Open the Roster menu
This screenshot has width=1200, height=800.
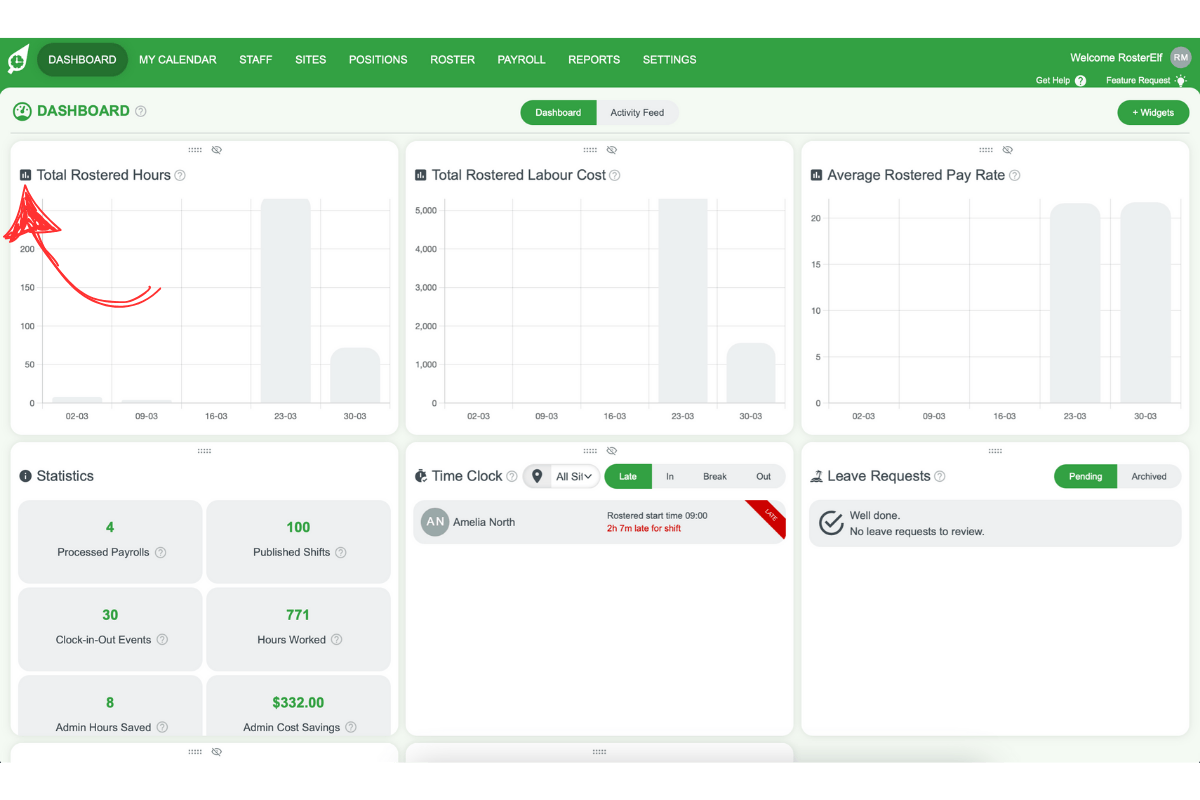452,60
